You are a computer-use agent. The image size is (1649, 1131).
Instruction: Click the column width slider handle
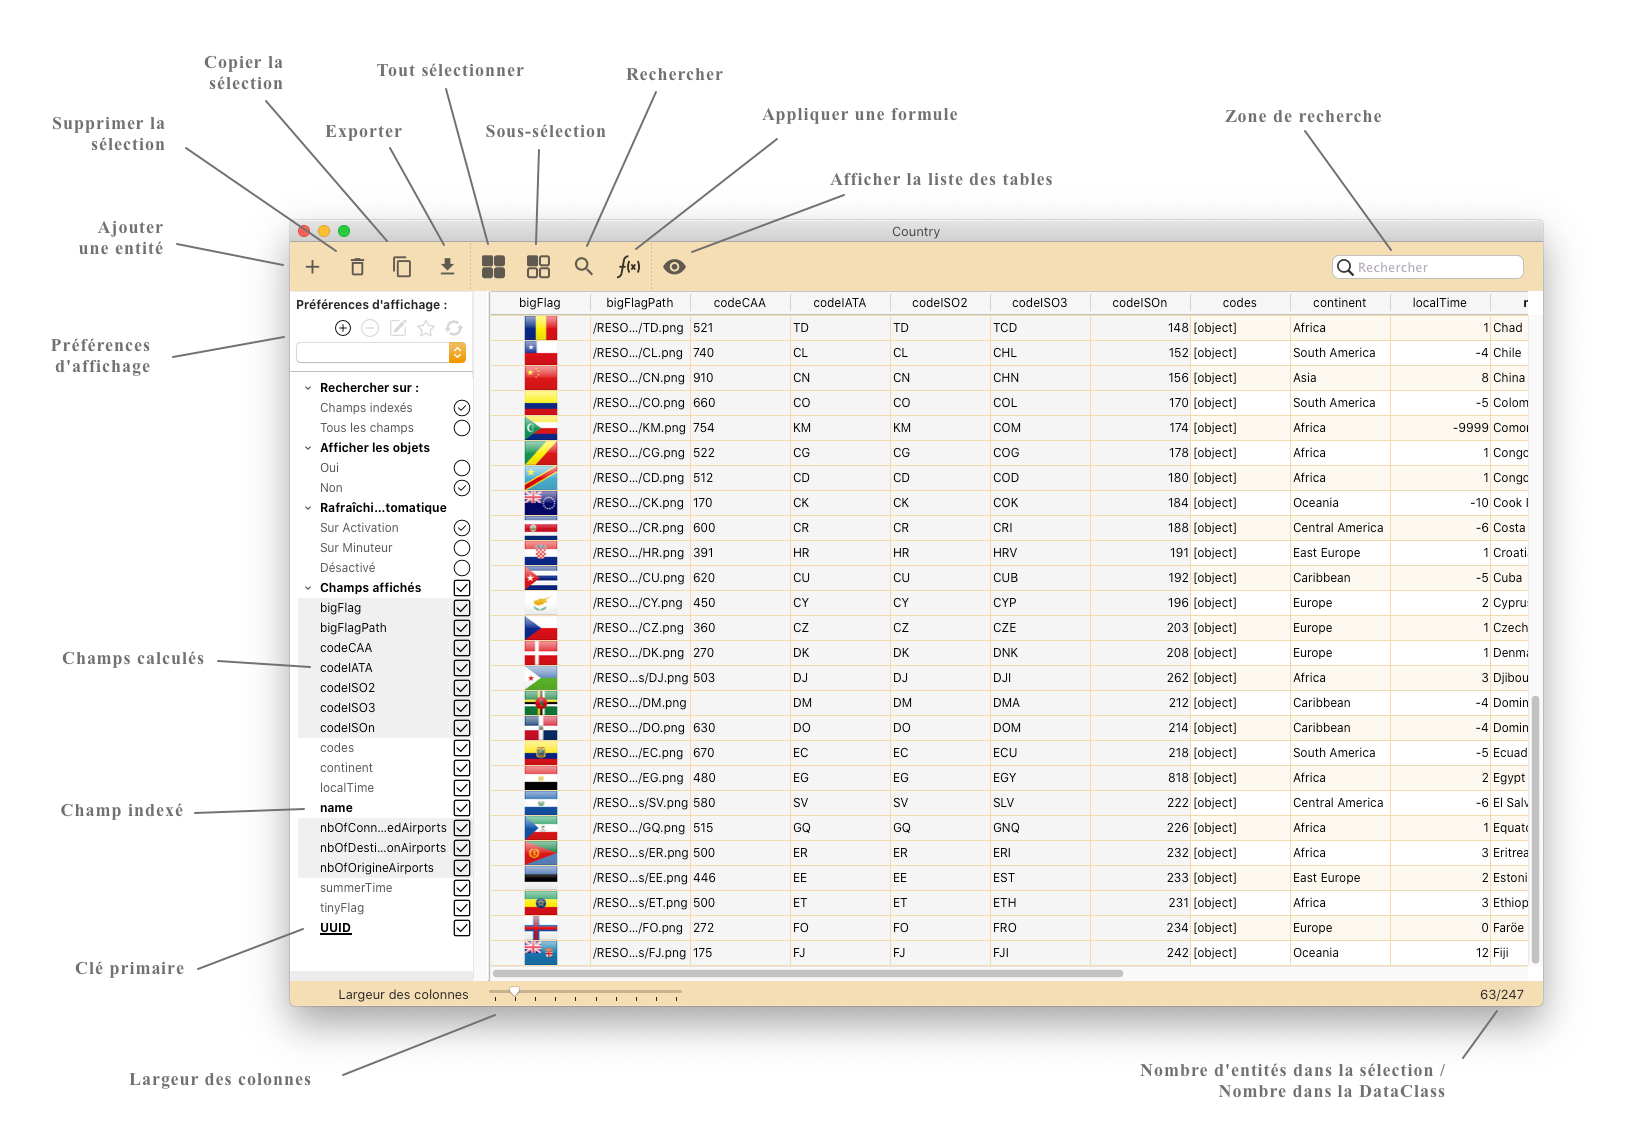514,991
